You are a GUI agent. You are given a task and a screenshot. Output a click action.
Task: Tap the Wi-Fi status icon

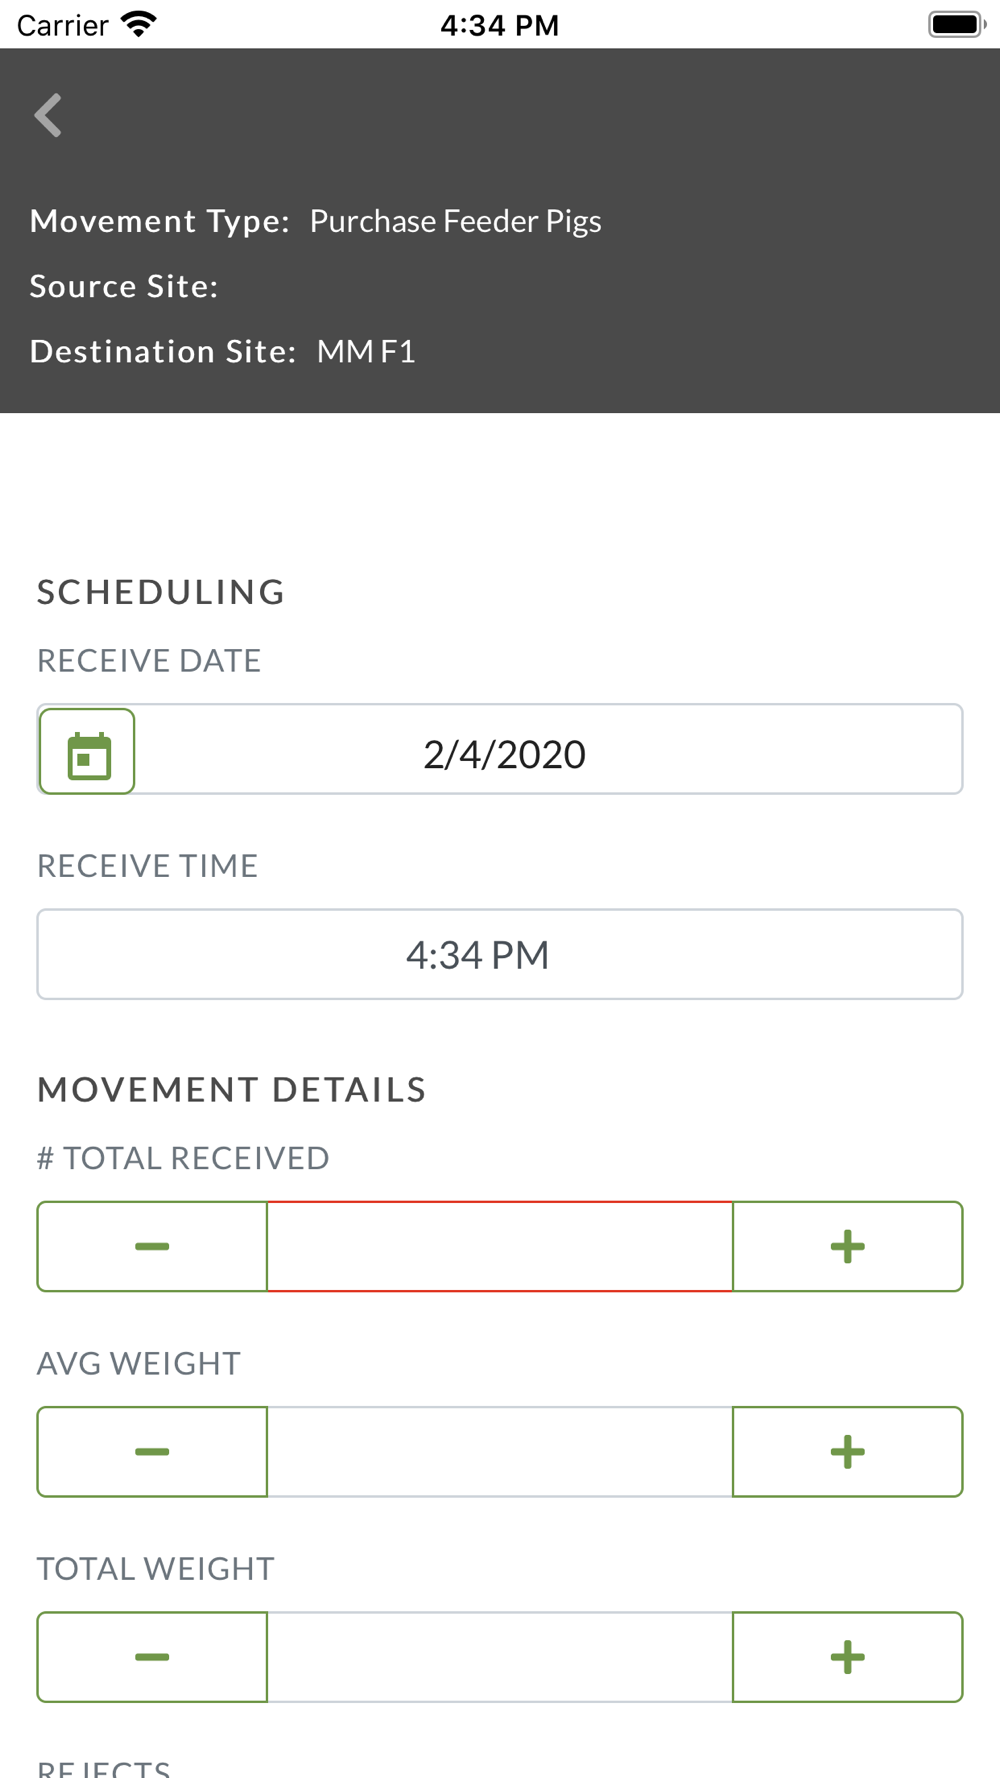tap(139, 24)
